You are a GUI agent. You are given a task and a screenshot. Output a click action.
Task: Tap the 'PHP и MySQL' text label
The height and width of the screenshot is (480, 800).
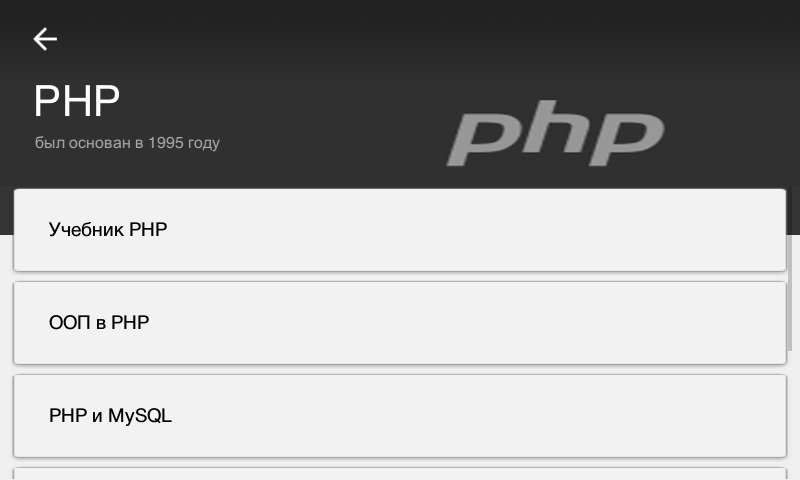[110, 416]
